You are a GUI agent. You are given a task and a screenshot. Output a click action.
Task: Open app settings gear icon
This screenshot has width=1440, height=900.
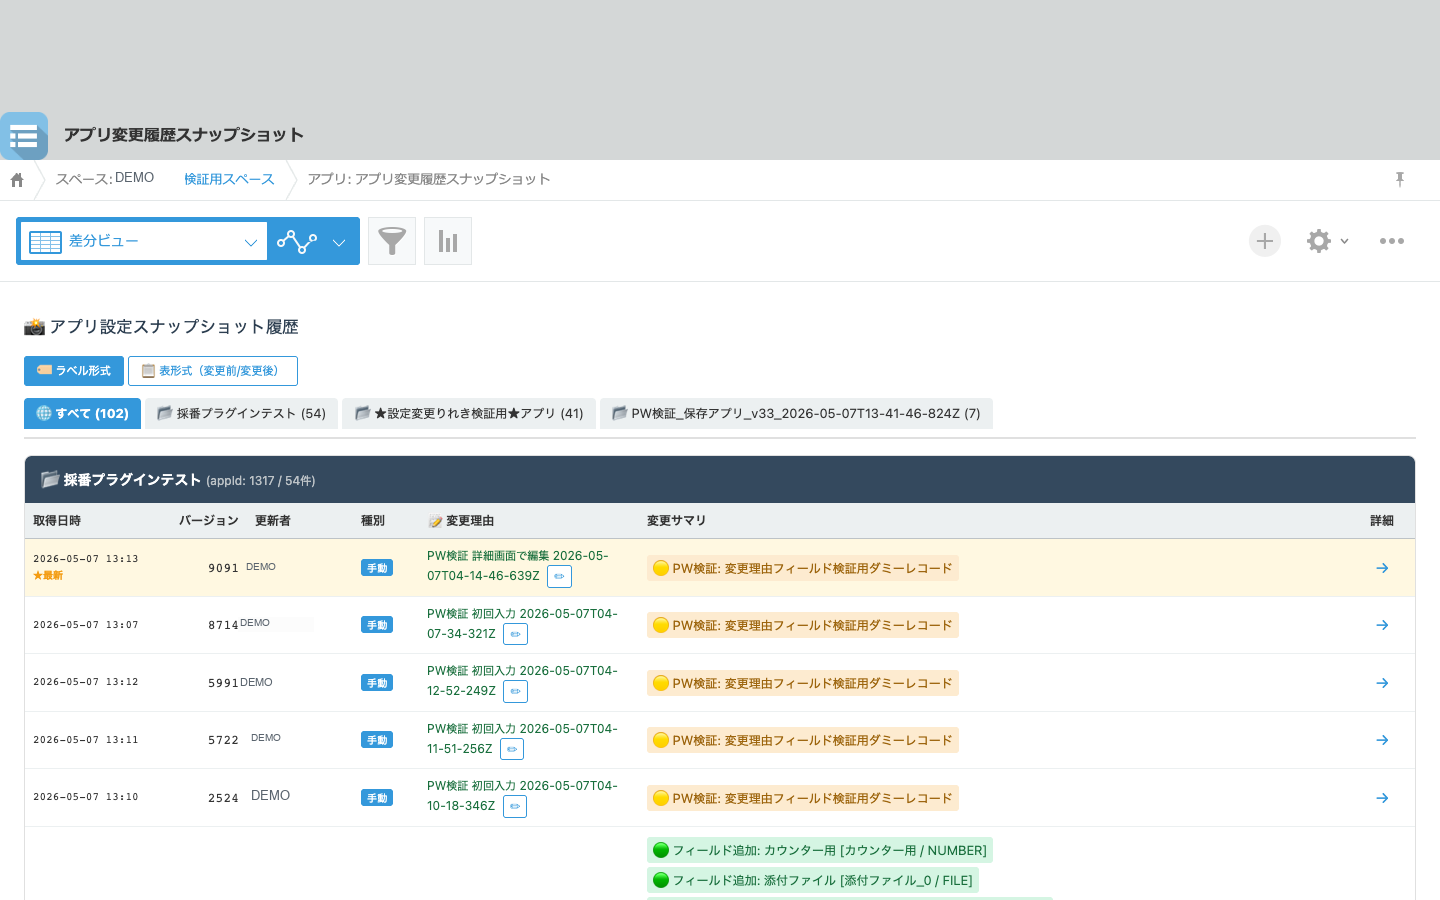1319,241
